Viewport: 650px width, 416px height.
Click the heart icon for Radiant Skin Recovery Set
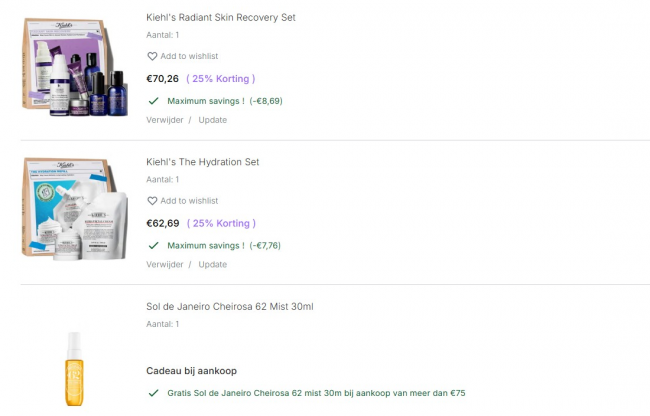tap(152, 57)
